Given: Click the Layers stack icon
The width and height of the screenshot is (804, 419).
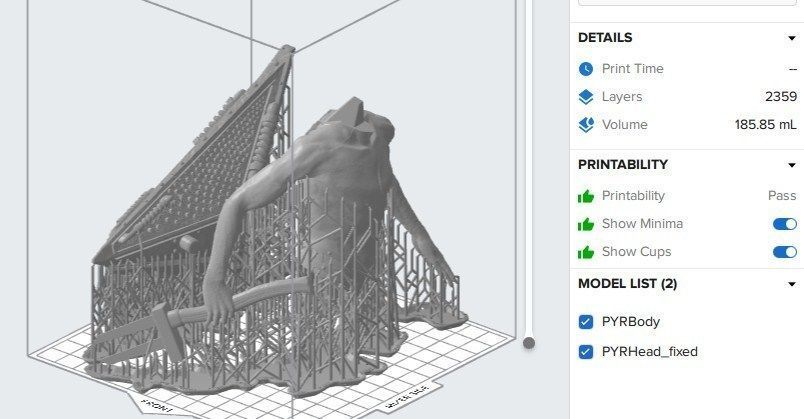Looking at the screenshot, I should (x=586, y=97).
